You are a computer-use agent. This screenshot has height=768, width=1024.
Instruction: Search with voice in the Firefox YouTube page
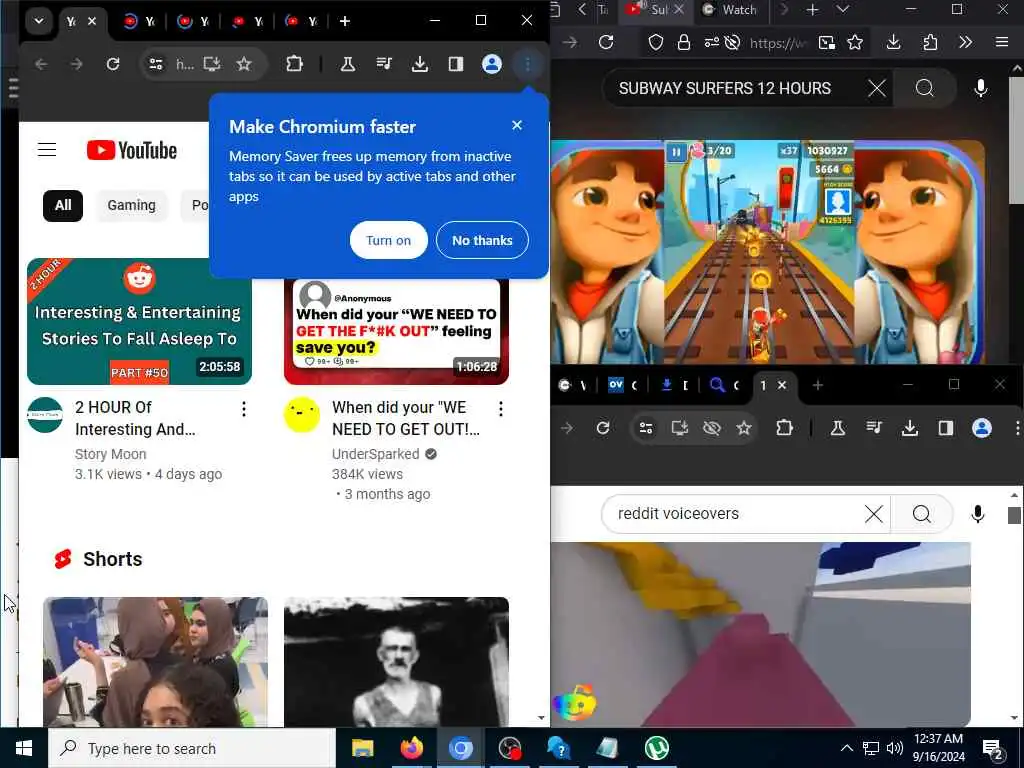(x=980, y=88)
